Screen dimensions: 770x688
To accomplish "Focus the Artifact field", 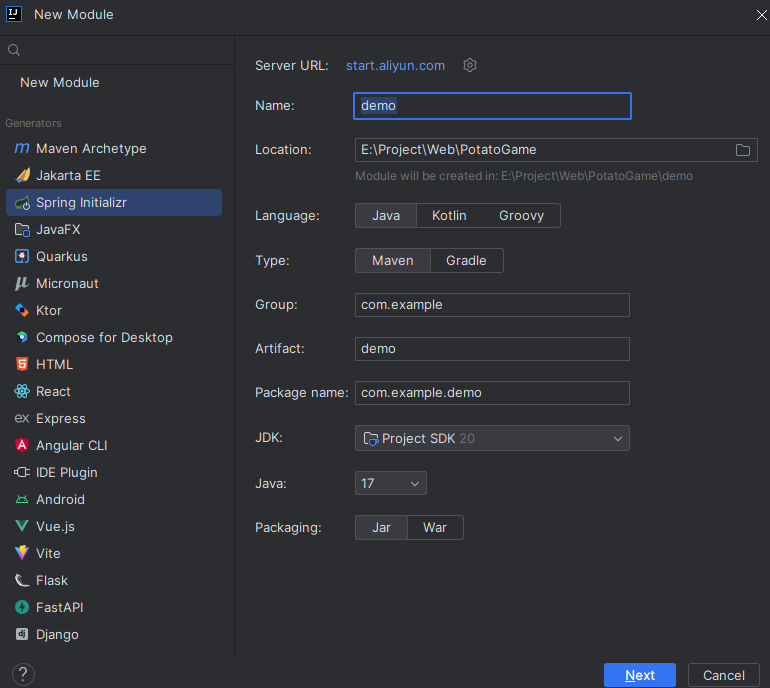I will [492, 349].
